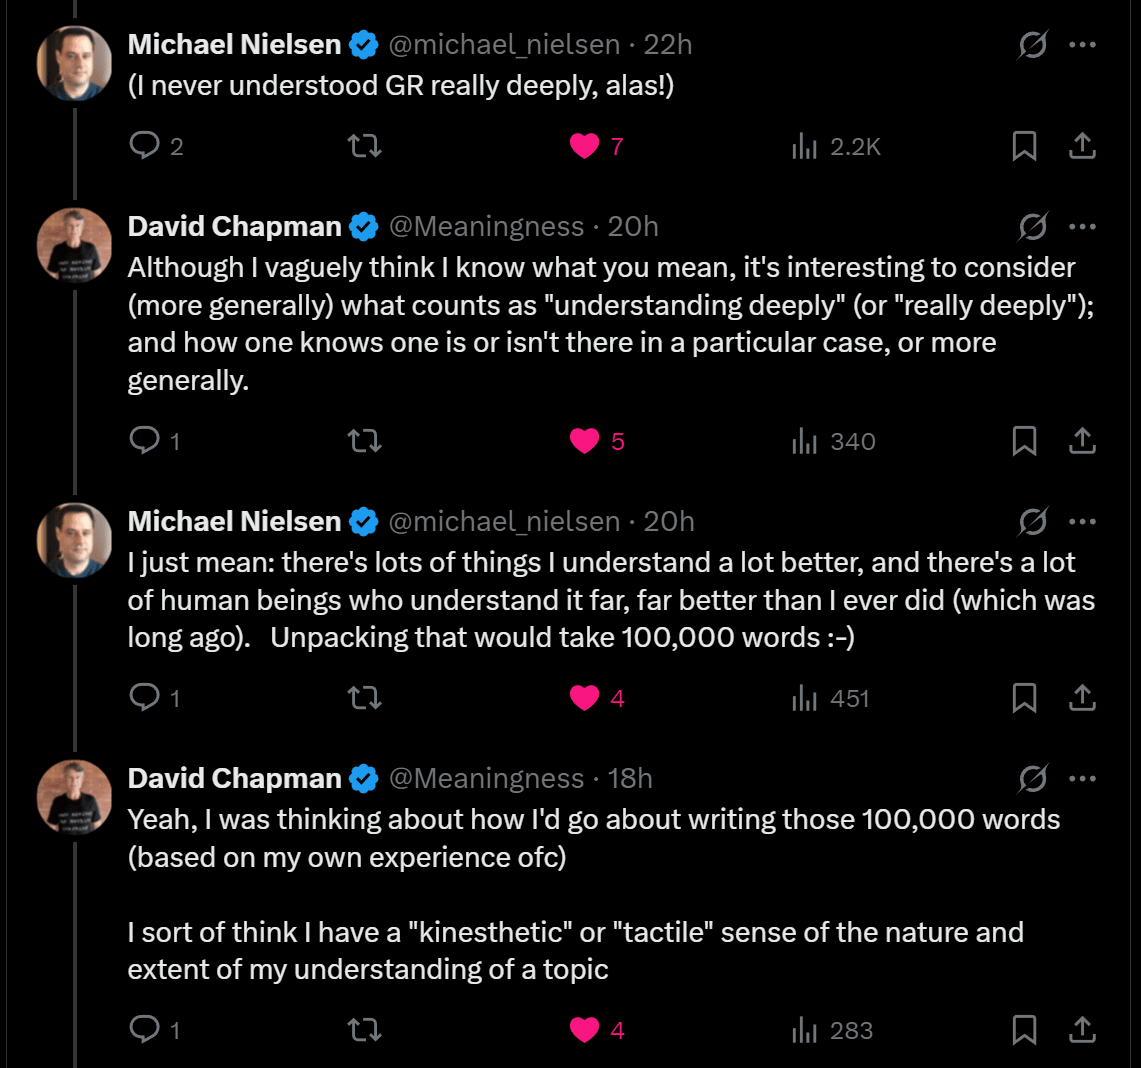
Task: Share the first Michael Nielsen tweet
Action: click(x=1082, y=146)
